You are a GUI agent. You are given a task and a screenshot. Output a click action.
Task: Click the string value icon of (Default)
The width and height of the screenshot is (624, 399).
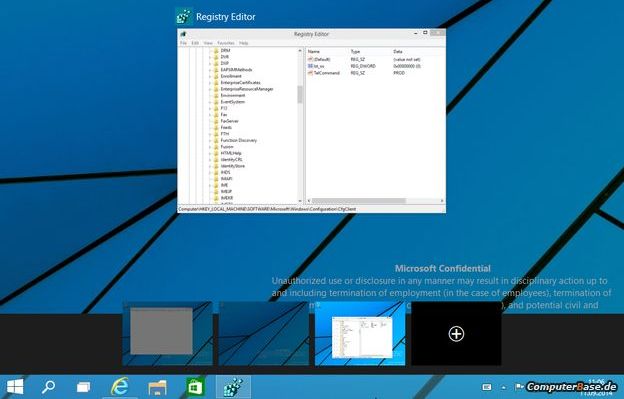pos(310,59)
